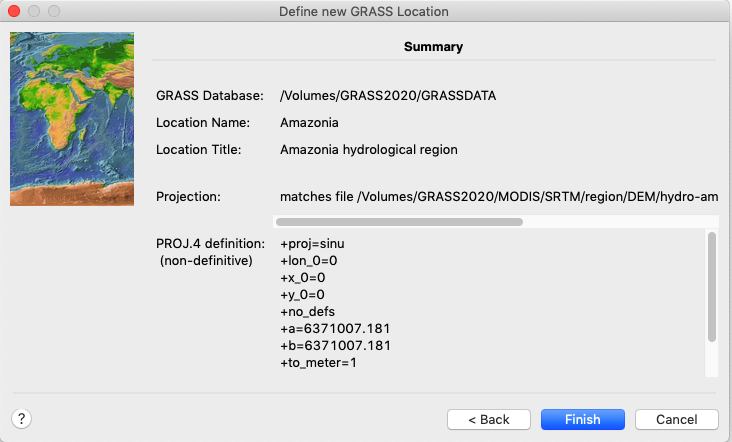Go back with the Back button
This screenshot has height=442, width=732.
[489, 419]
